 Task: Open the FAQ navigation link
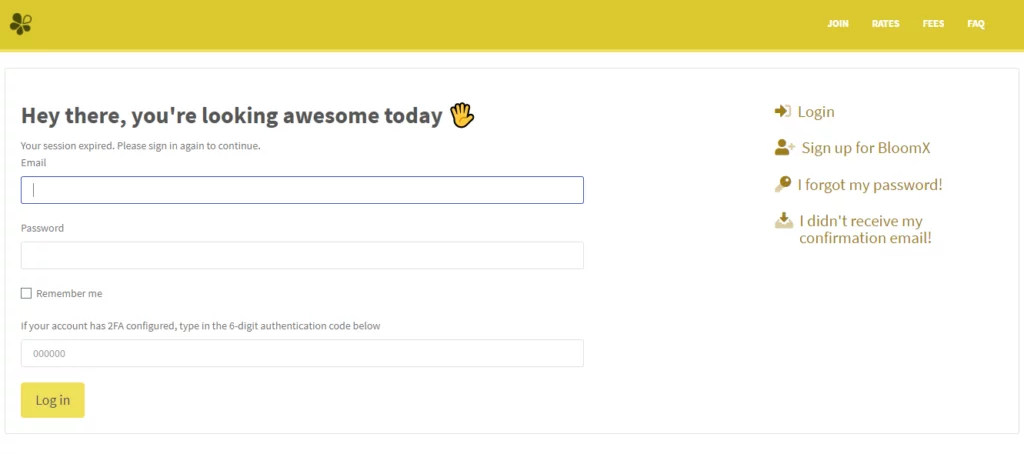point(976,24)
